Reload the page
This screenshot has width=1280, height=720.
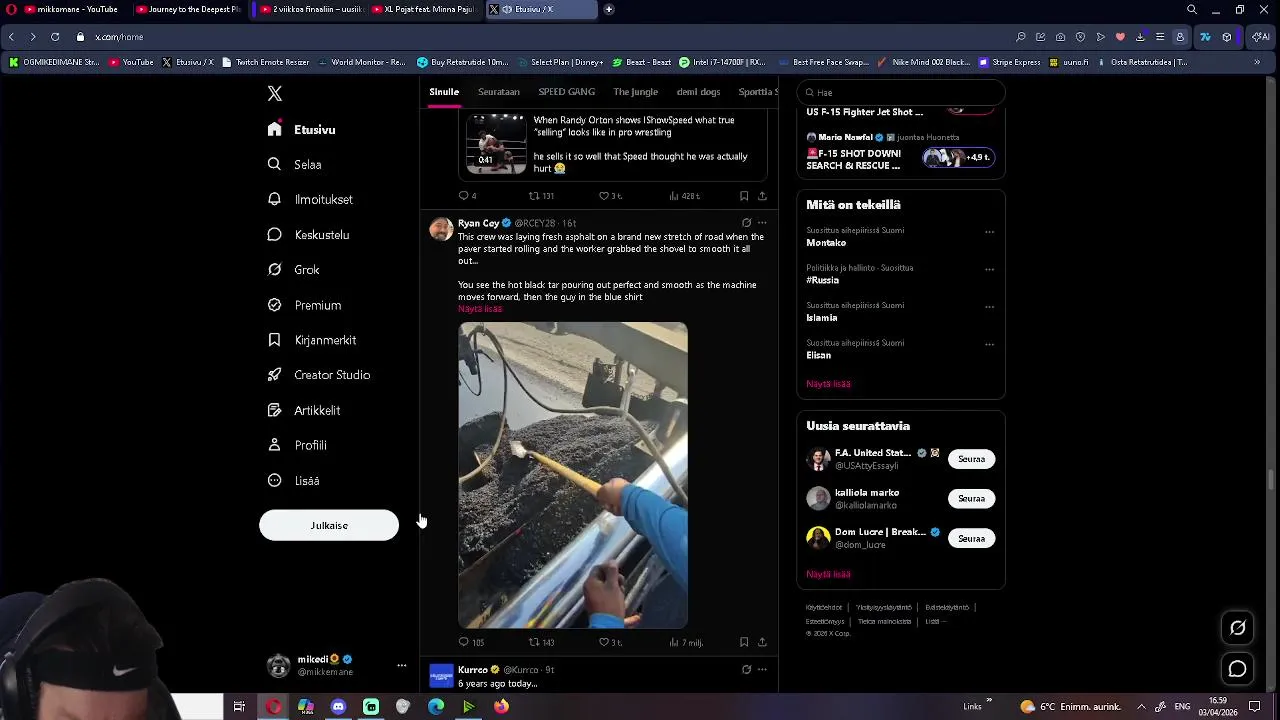[55, 37]
